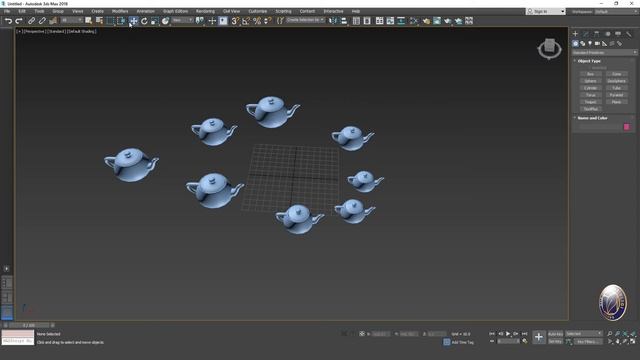Viewport: 640px width, 360px height.
Task: Open the key filter Selected dropdown
Action: click(x=584, y=334)
